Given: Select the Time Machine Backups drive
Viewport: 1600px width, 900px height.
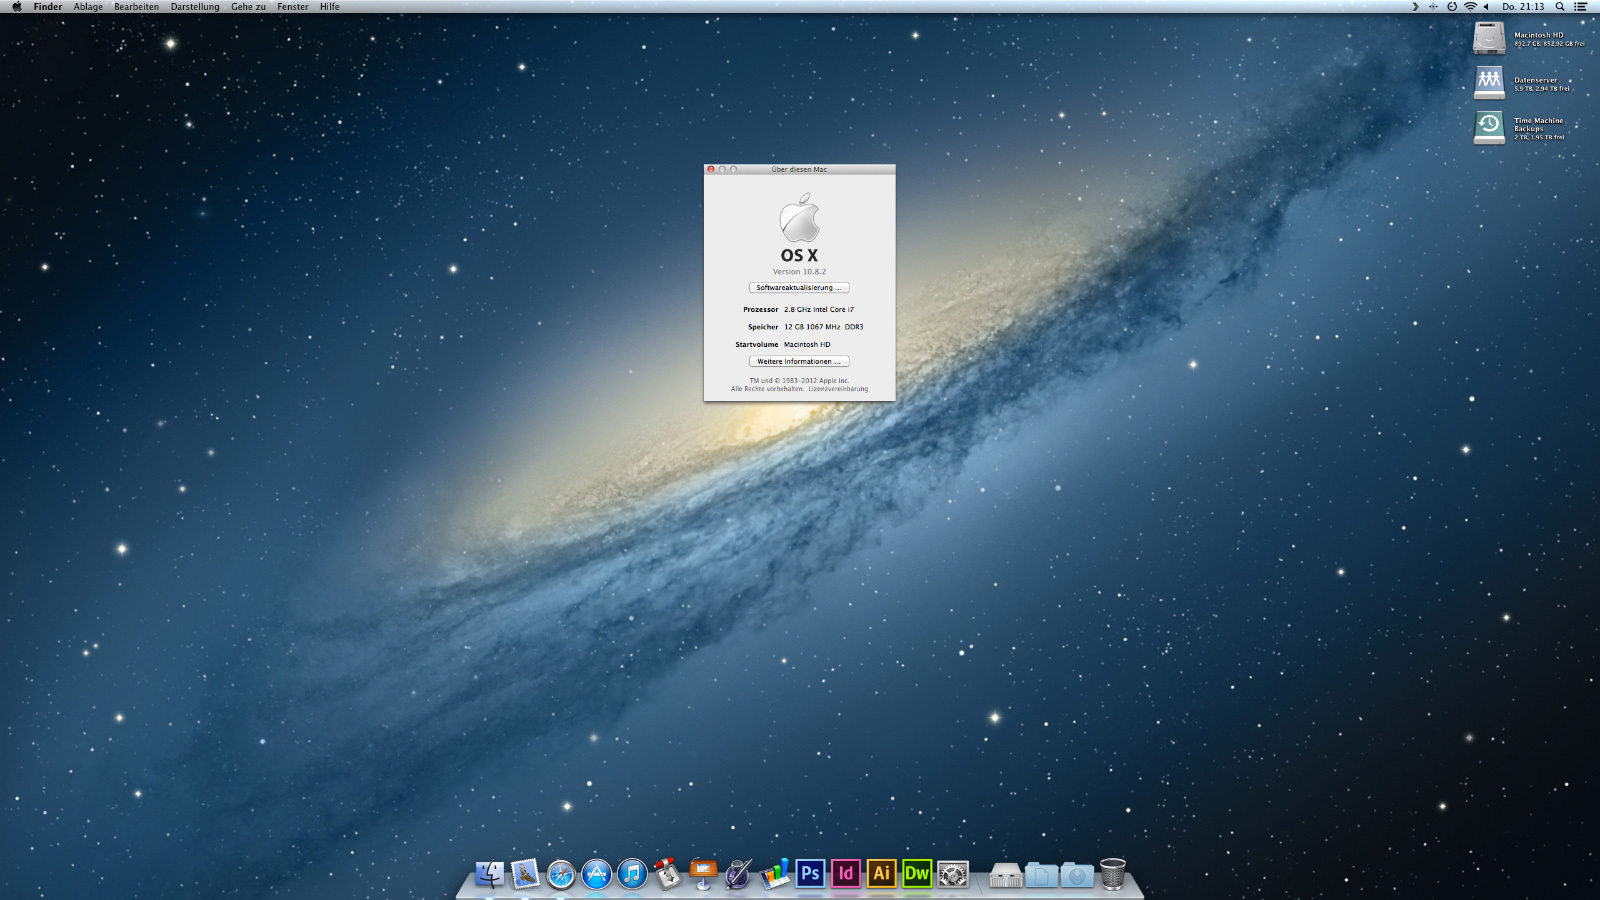Looking at the screenshot, I should click(1489, 127).
